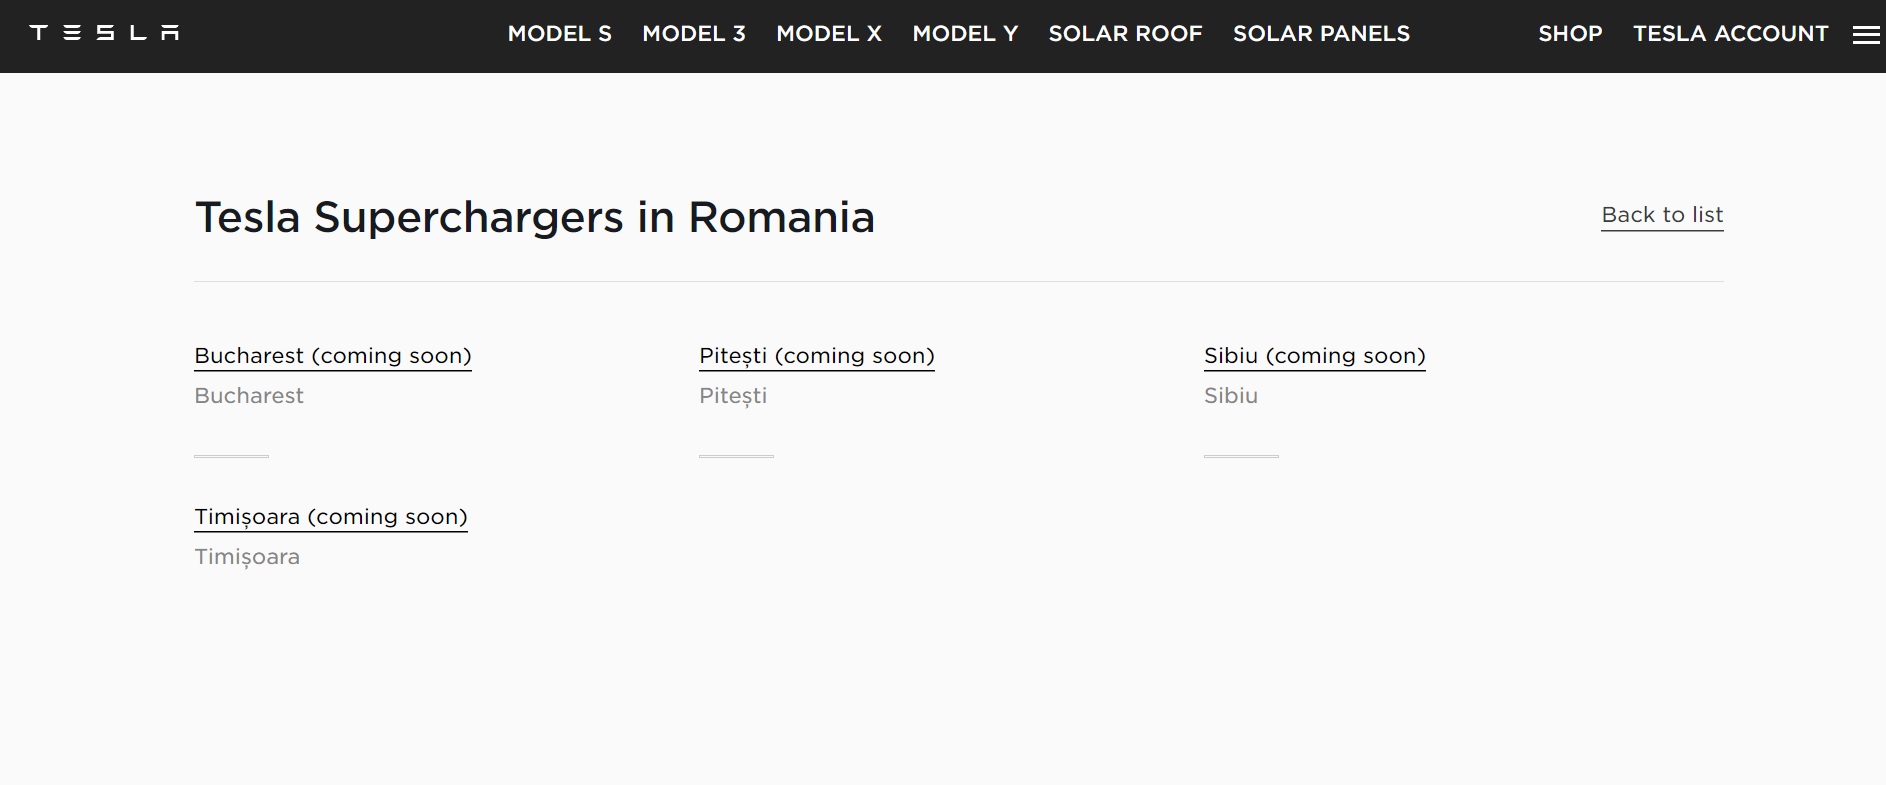Open Timișoara (coming soon) Supercharger link
The height and width of the screenshot is (785, 1886).
pos(331,517)
